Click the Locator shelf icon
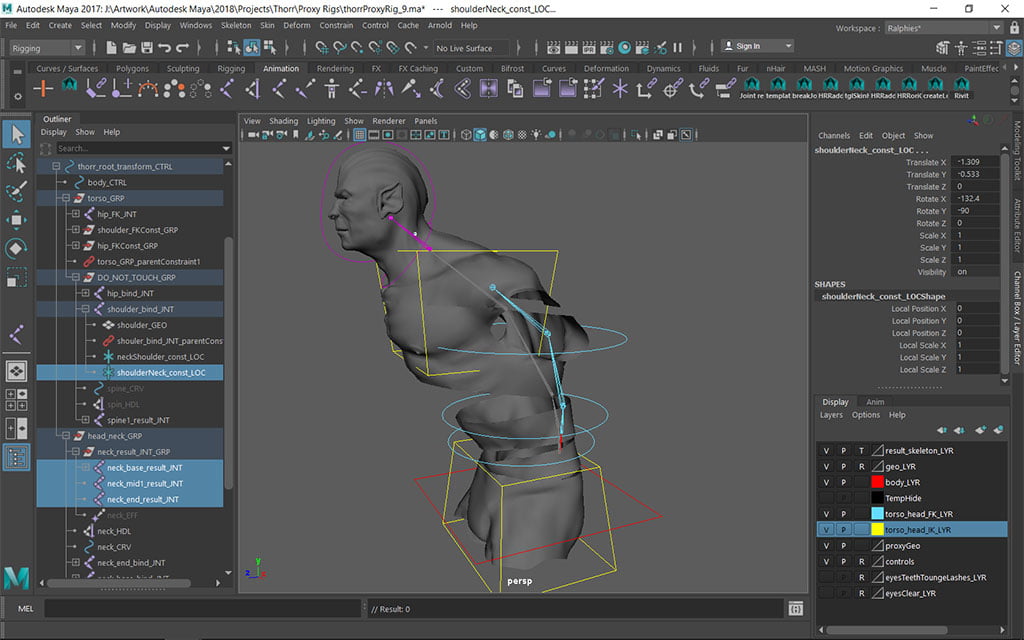This screenshot has height=640, width=1024. click(44, 89)
